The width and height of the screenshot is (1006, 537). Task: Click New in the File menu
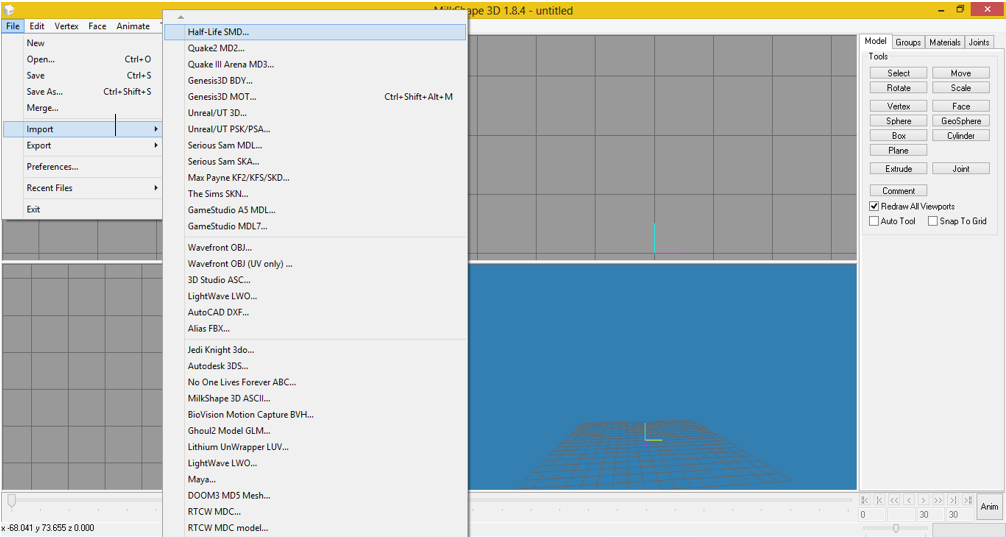pyautogui.click(x=82, y=43)
